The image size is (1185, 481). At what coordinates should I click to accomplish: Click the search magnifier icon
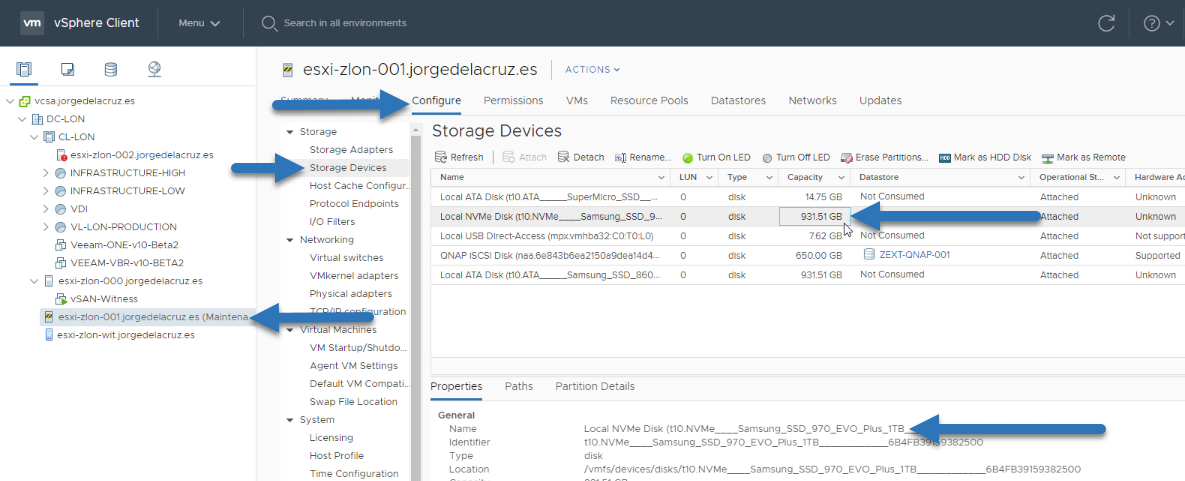pos(269,23)
